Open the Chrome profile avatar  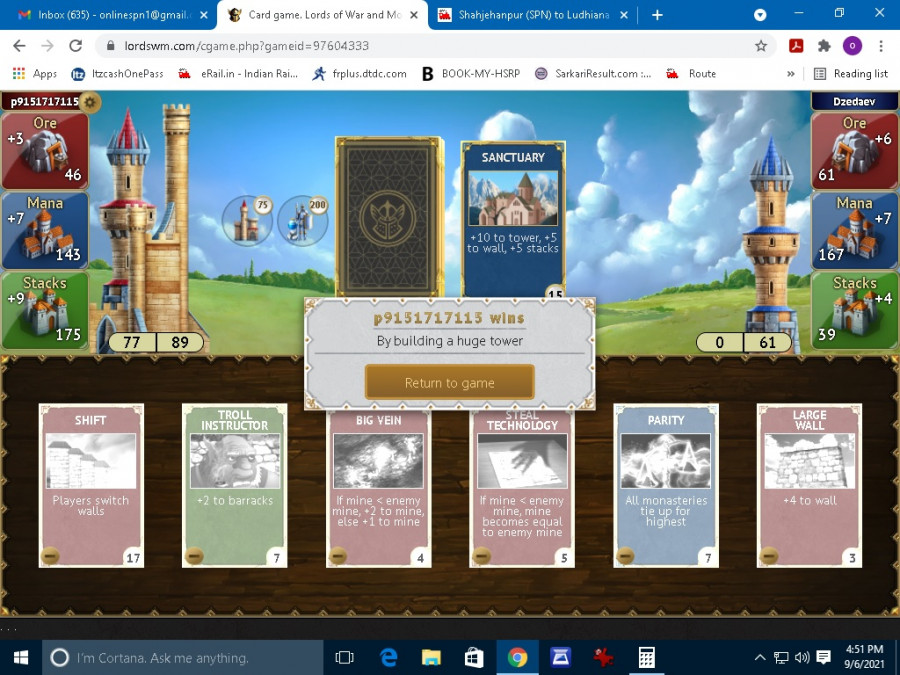point(852,46)
